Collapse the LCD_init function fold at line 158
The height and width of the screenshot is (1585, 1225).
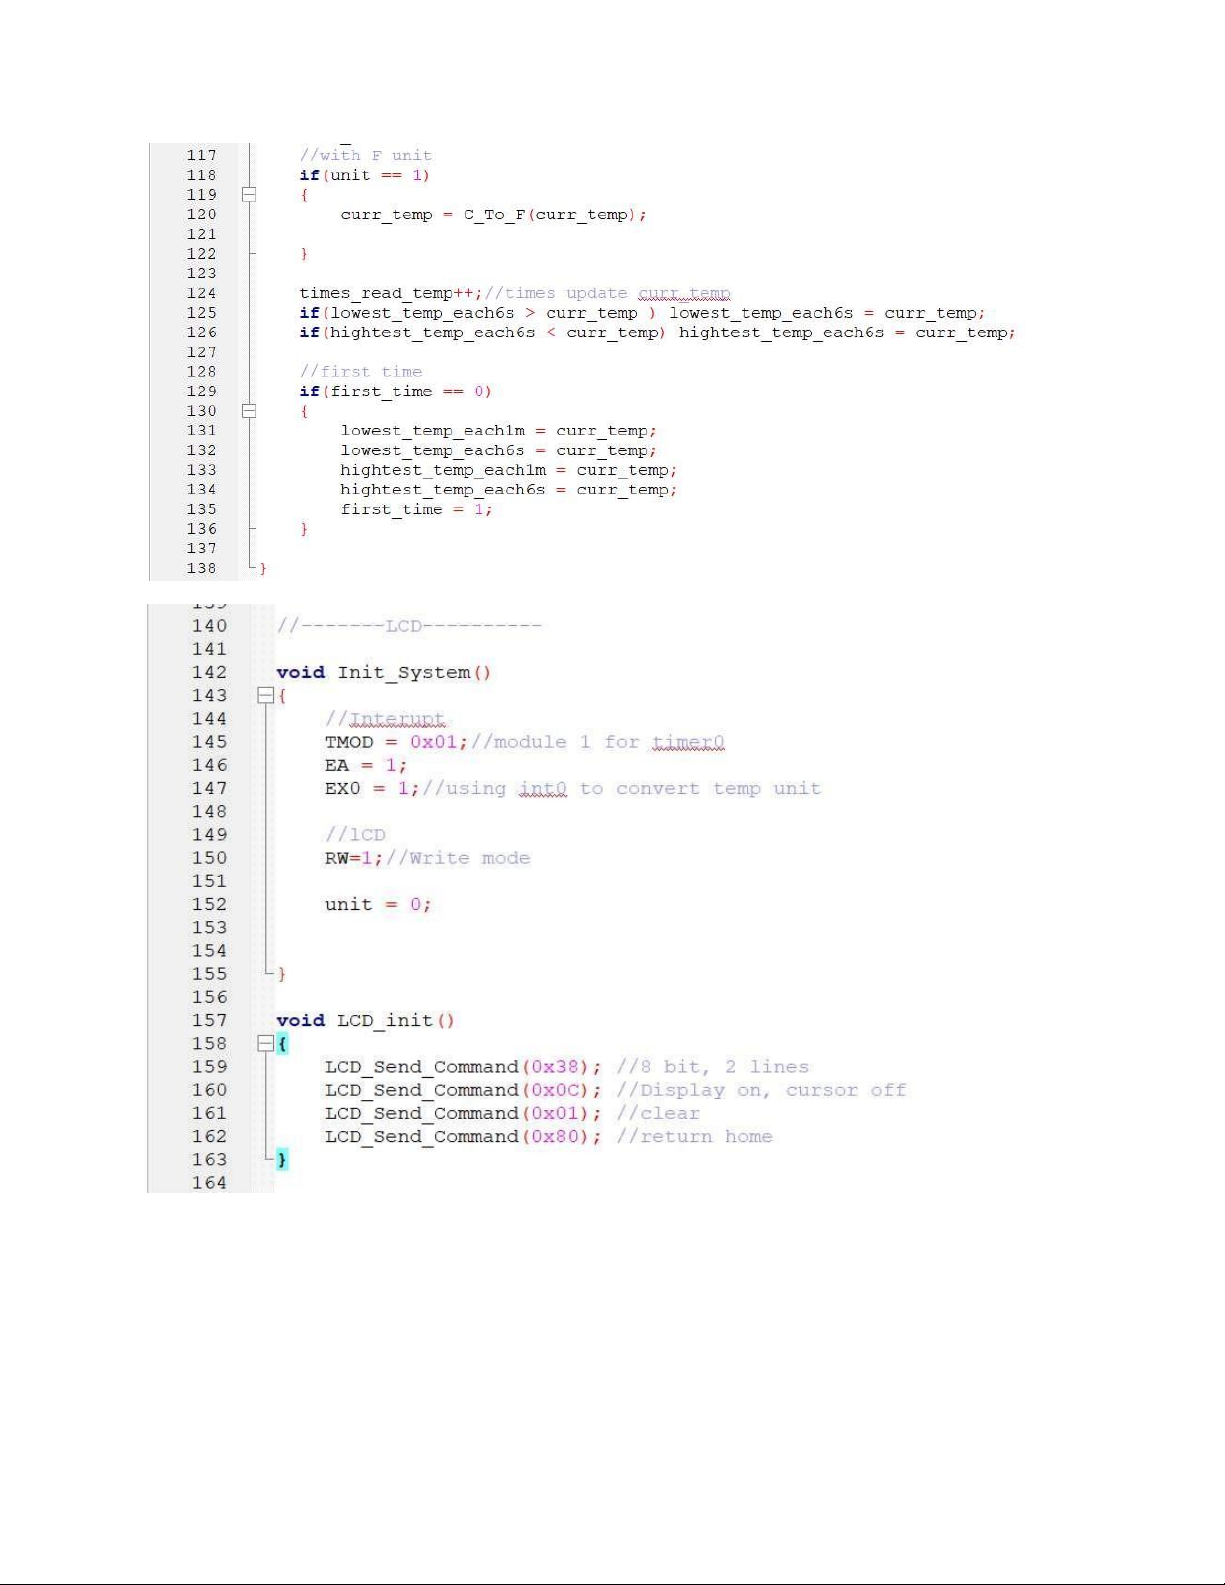[265, 1043]
